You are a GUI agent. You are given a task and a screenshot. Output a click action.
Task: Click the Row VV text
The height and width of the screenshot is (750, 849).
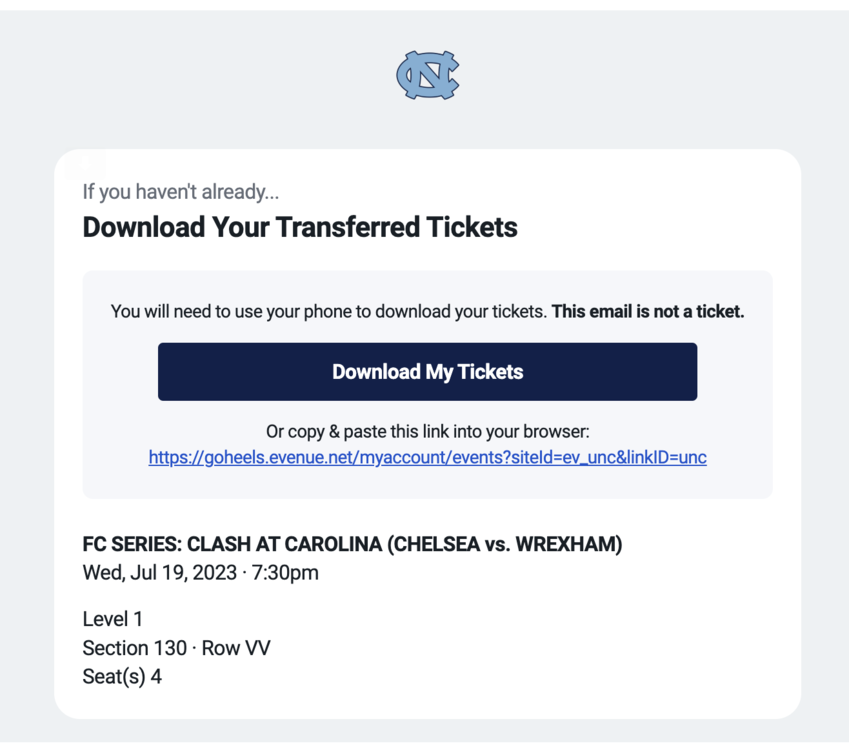coord(236,648)
